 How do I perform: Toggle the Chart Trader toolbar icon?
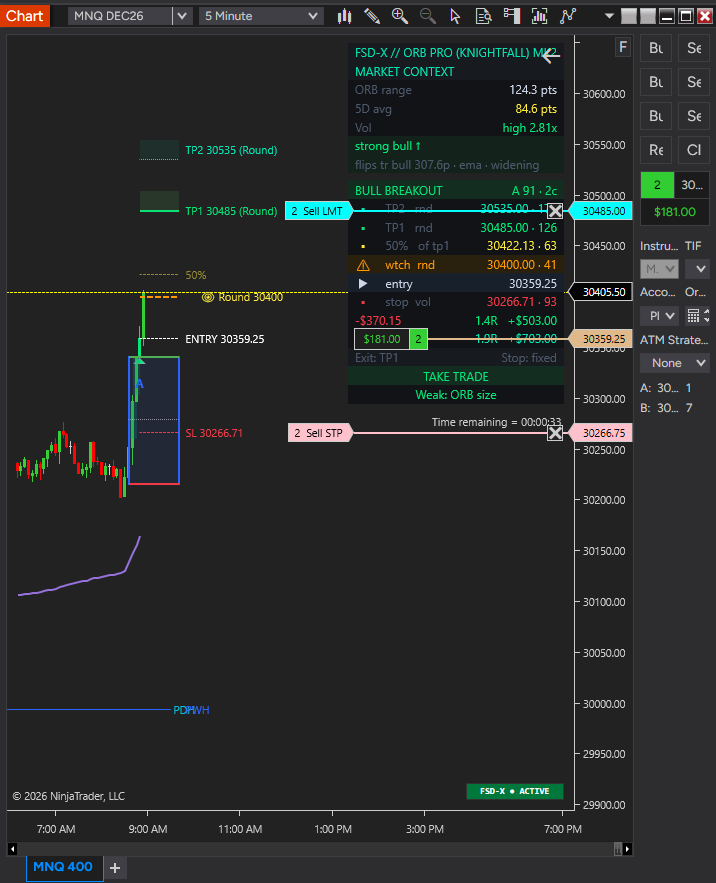[x=512, y=16]
